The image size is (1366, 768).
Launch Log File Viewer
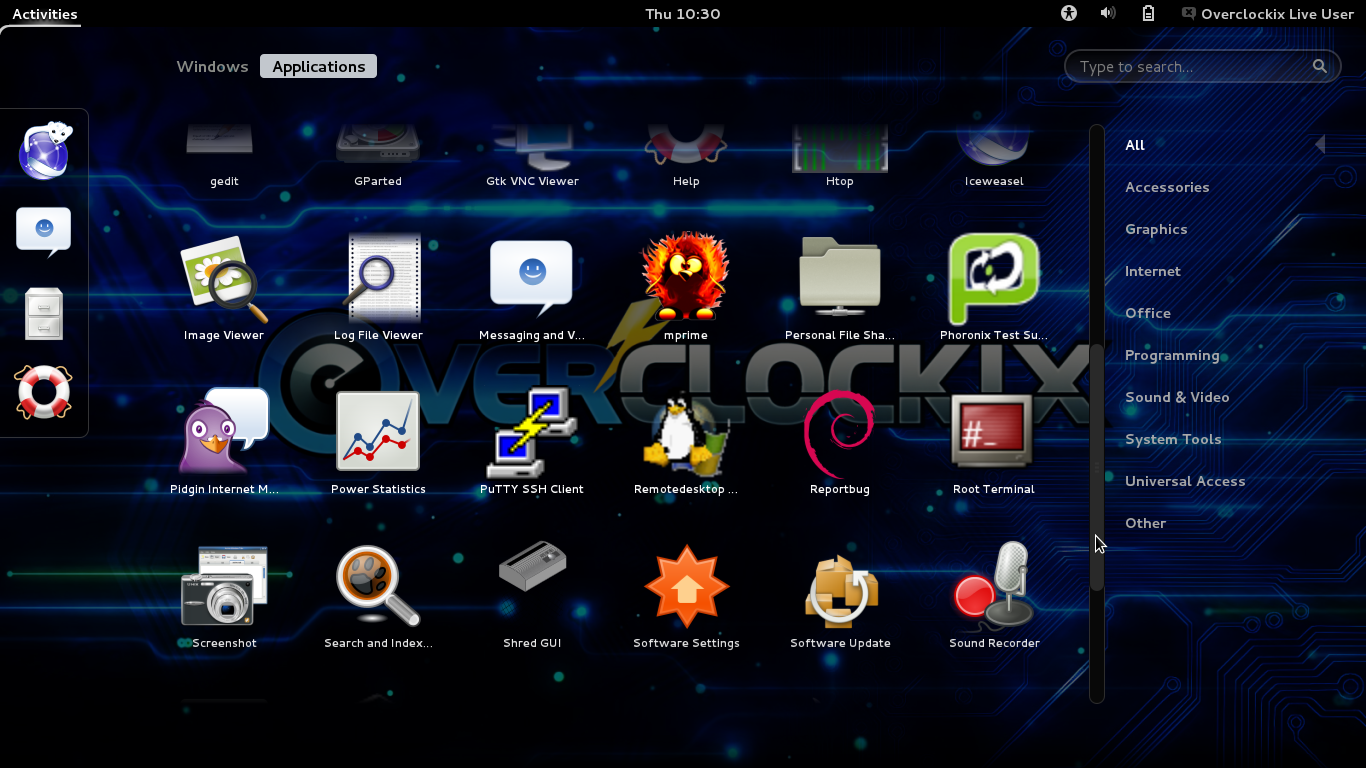tap(378, 288)
